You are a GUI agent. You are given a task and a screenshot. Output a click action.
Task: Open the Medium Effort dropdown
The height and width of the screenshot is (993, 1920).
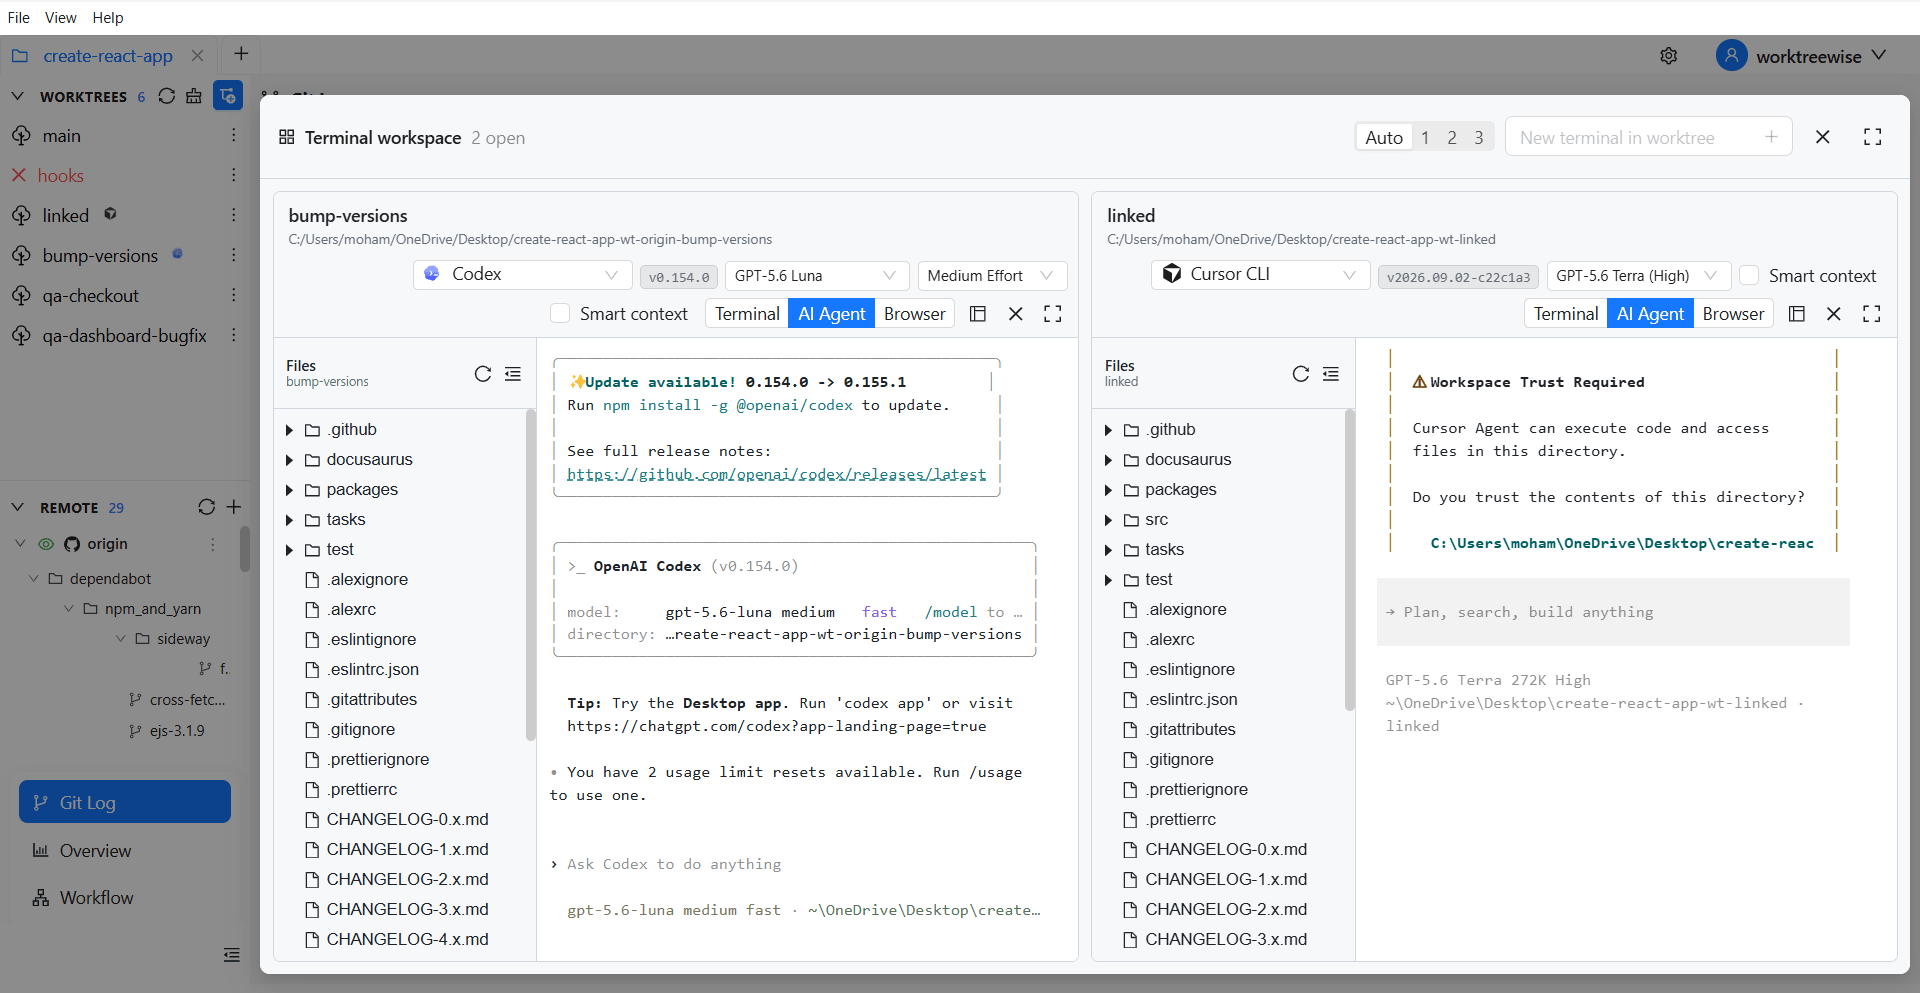[992, 275]
